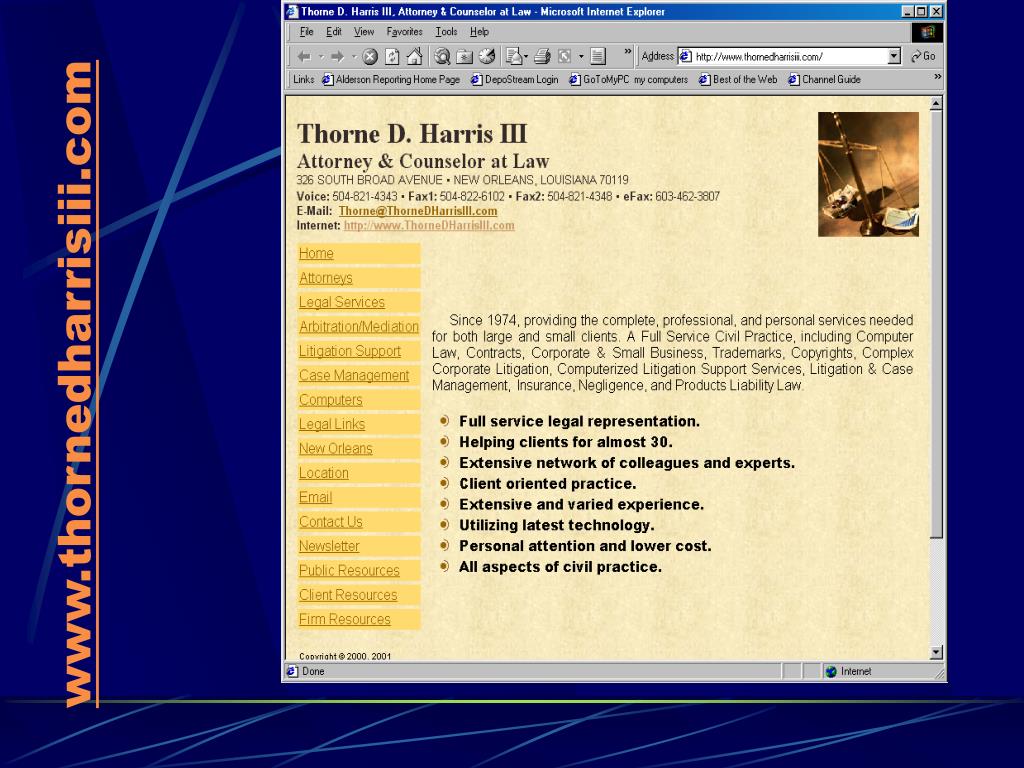The image size is (1024, 768).
Task: Open the Case Management navigation link
Action: pyautogui.click(x=354, y=376)
